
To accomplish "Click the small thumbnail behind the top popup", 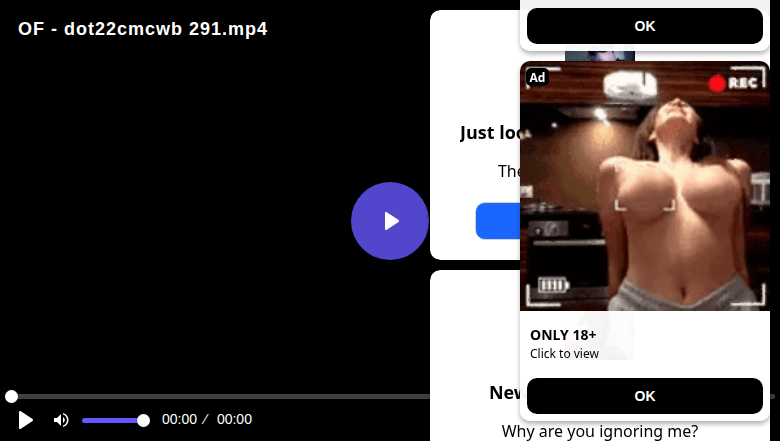I will point(600,56).
